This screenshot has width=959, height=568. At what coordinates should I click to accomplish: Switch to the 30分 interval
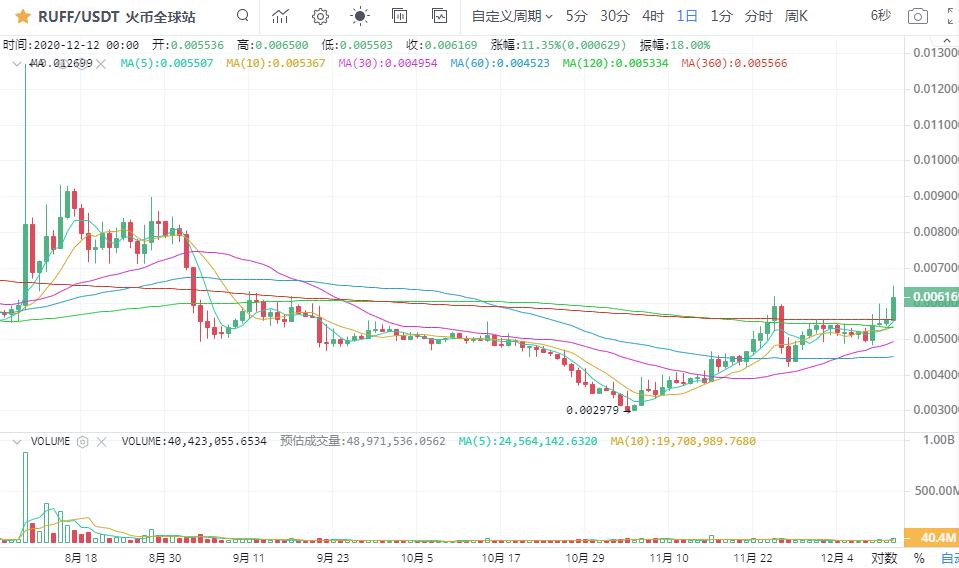614,16
